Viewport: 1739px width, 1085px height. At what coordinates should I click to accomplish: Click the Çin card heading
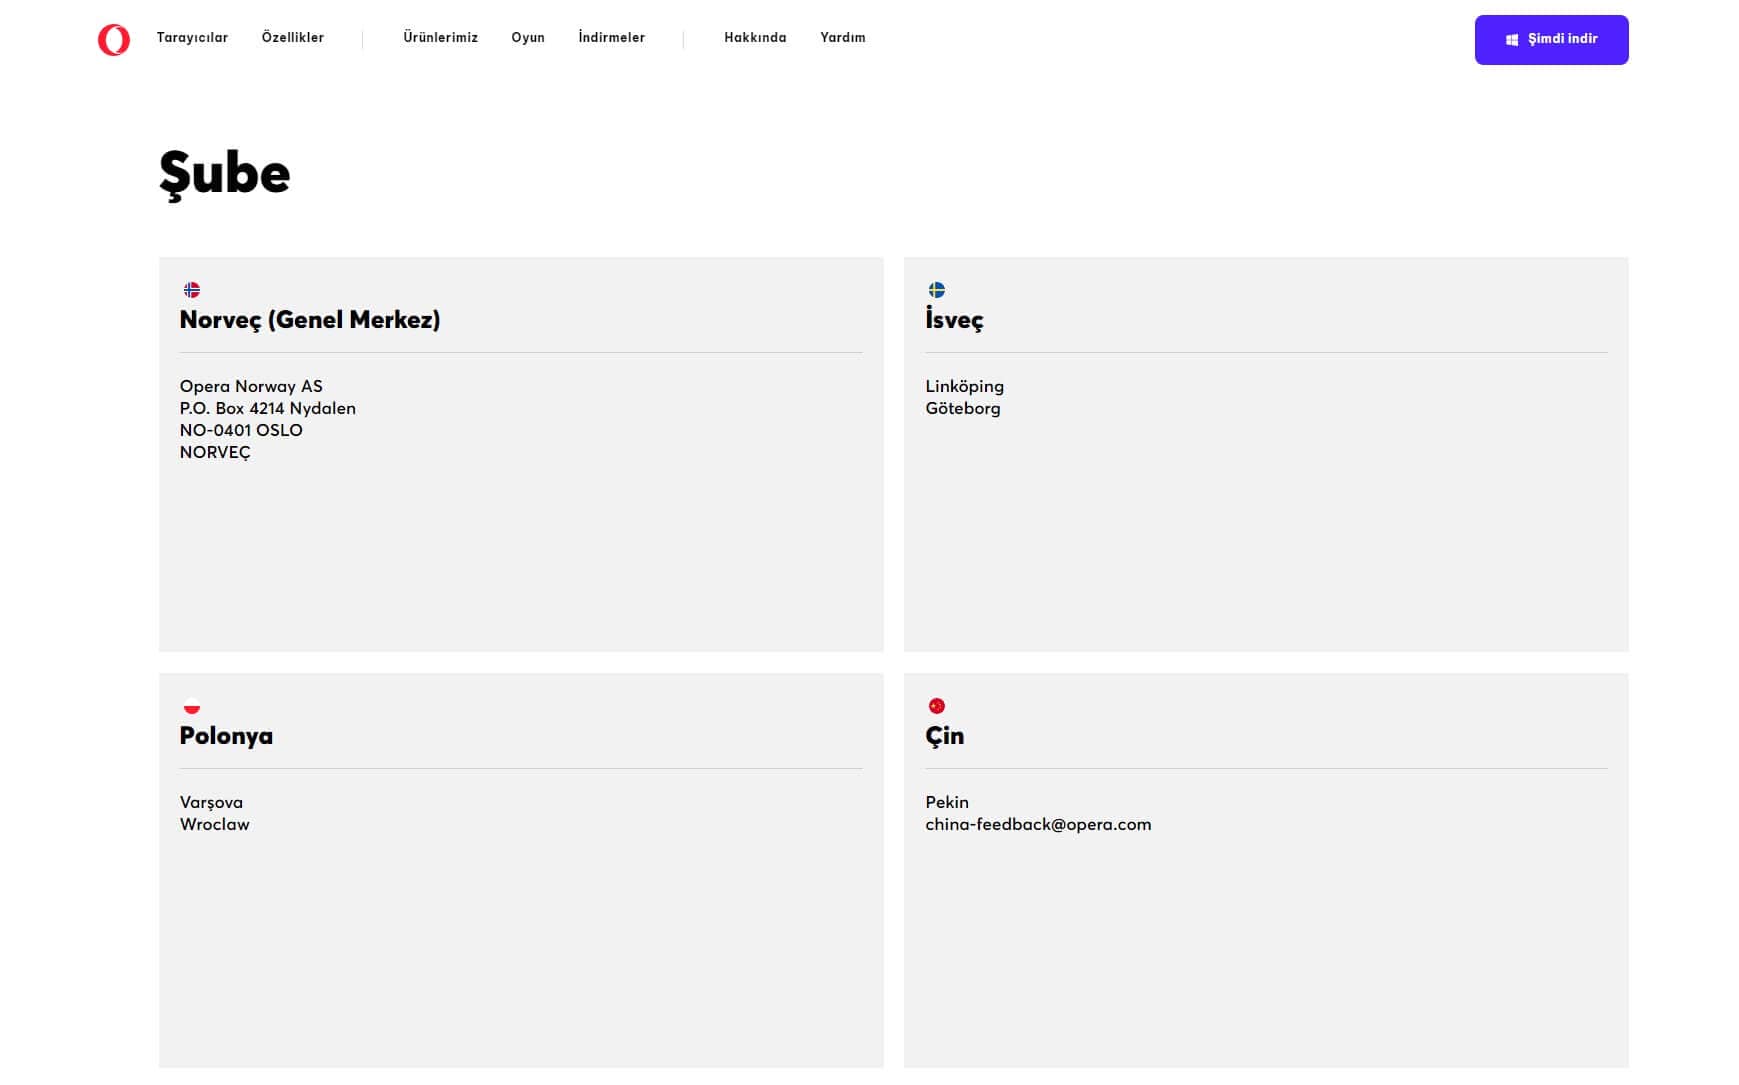[945, 736]
